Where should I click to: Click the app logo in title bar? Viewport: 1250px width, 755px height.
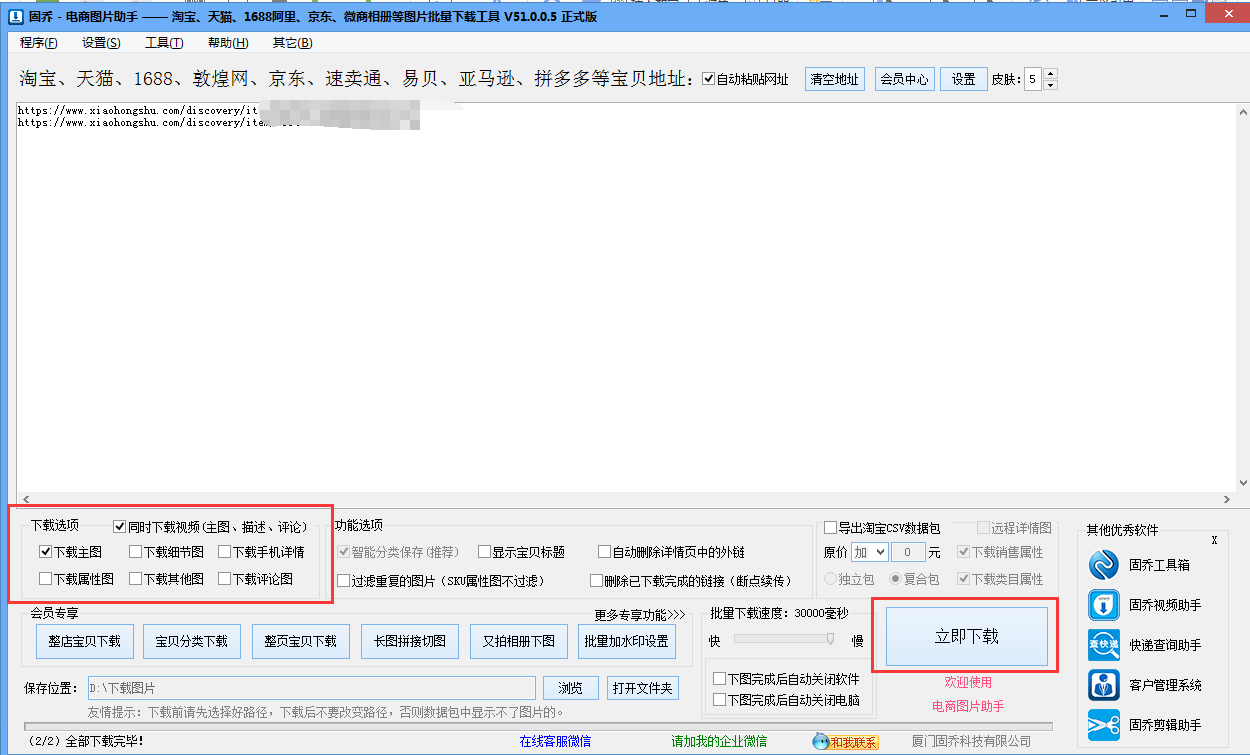[x=15, y=17]
